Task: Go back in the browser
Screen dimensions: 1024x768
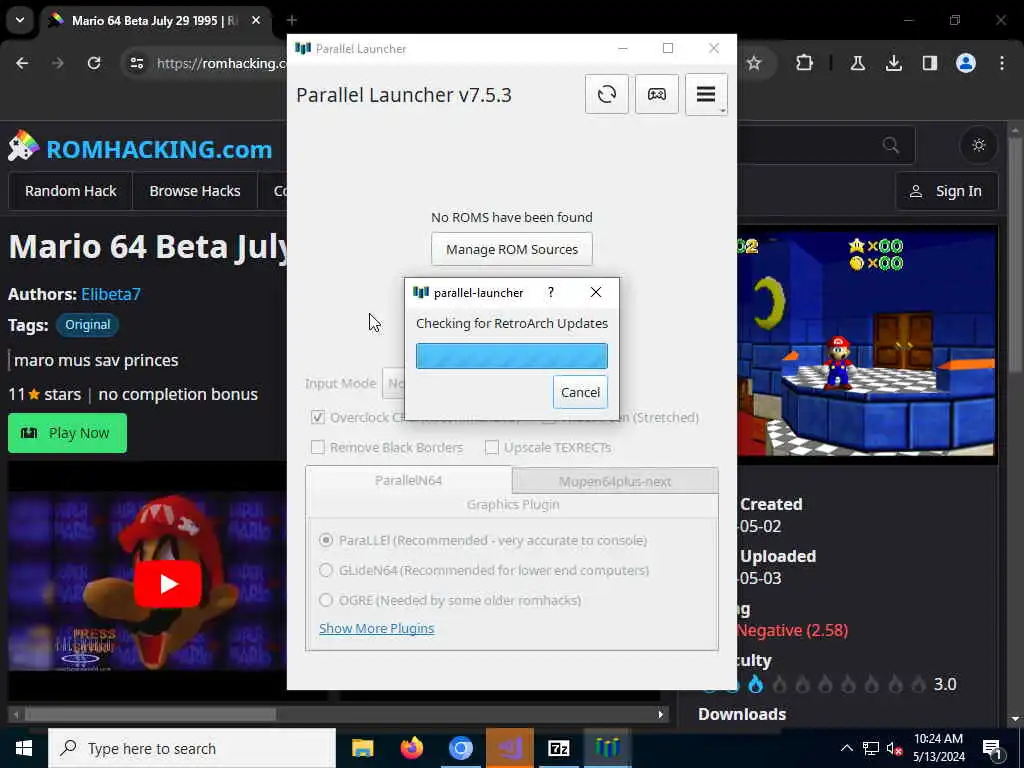Action: [x=22, y=63]
